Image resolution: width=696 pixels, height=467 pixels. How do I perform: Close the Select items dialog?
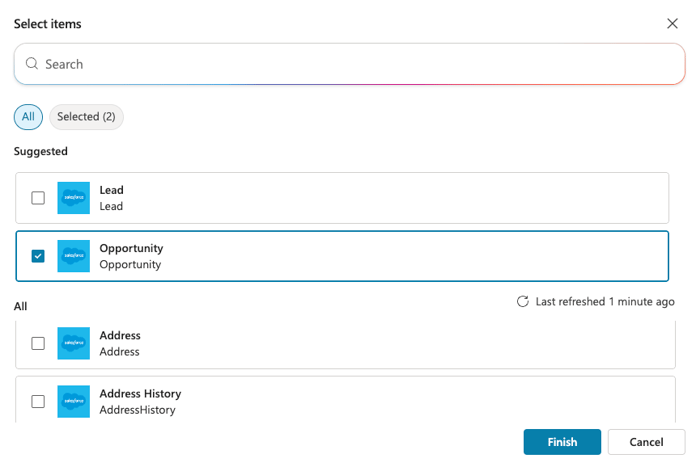[x=672, y=24]
